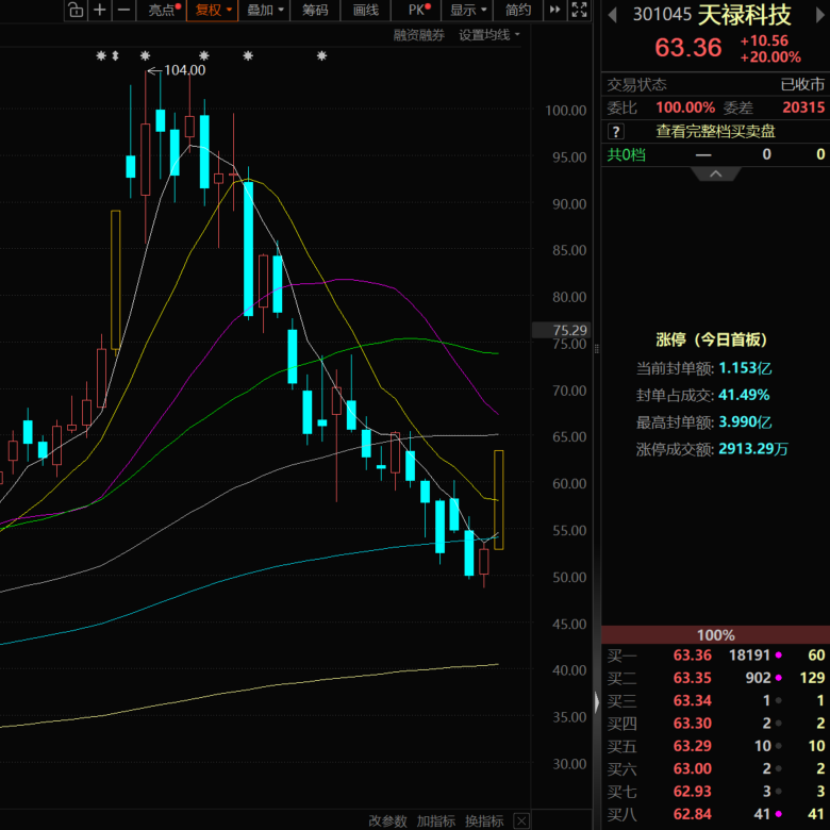Click the side panel collapse arrow

pyautogui.click(x=597, y=702)
